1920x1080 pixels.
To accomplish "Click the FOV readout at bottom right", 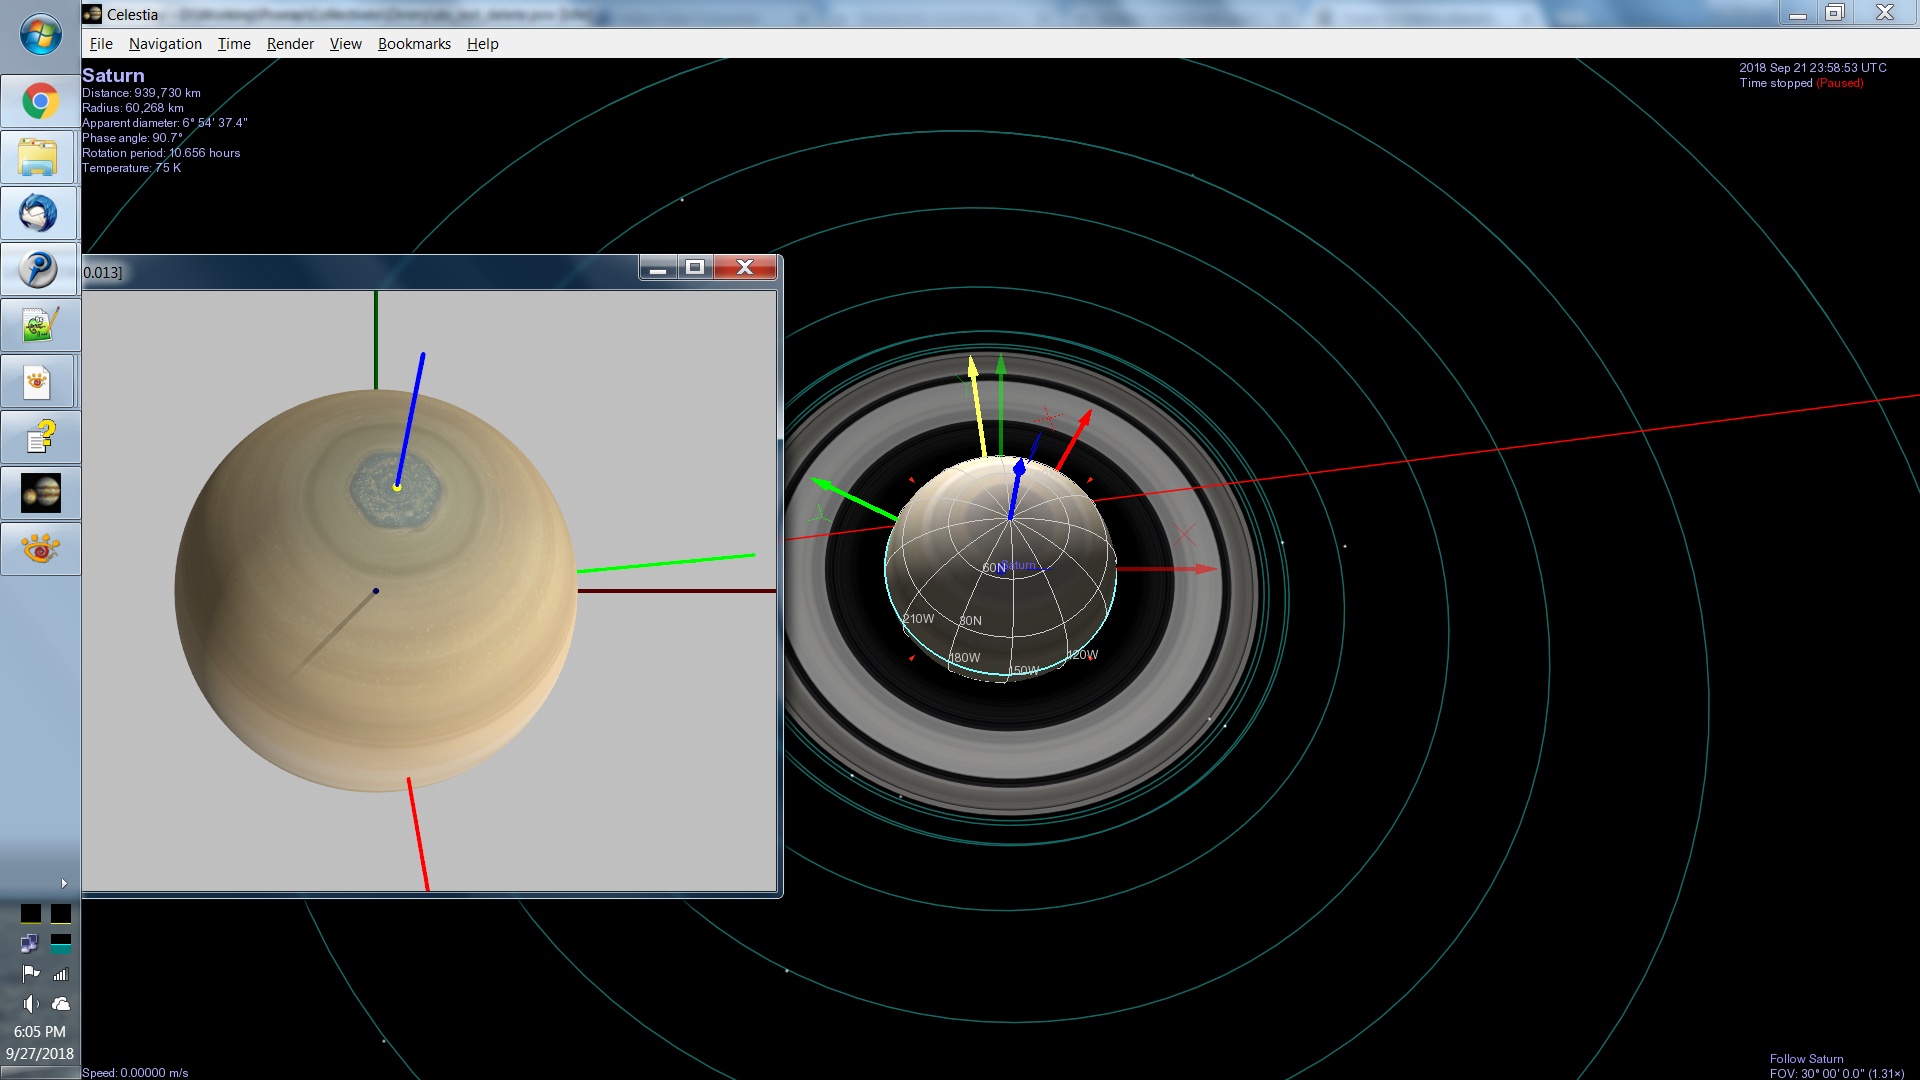I will click(1836, 1074).
